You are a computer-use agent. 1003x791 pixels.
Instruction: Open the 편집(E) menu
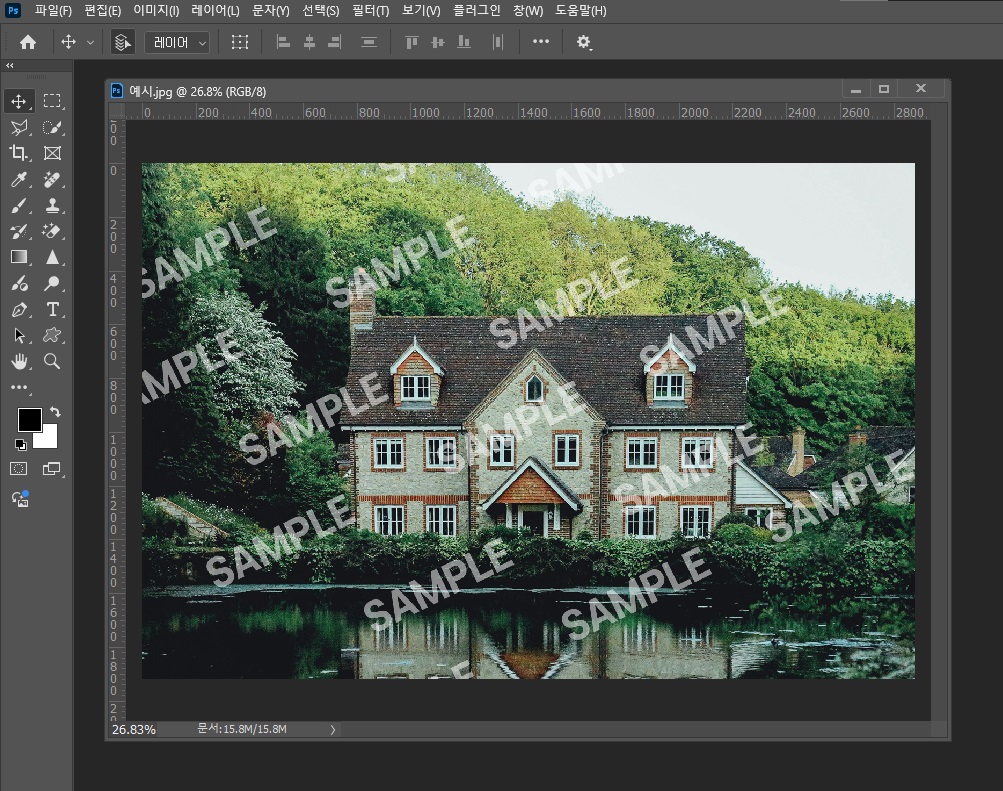pos(102,11)
